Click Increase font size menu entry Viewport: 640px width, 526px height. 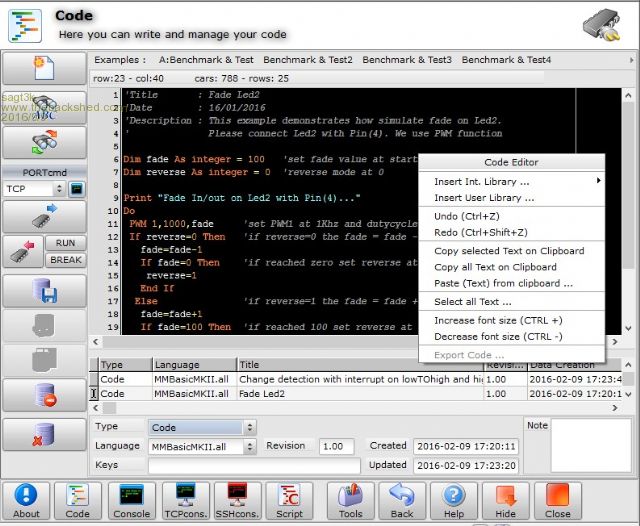[497, 320]
